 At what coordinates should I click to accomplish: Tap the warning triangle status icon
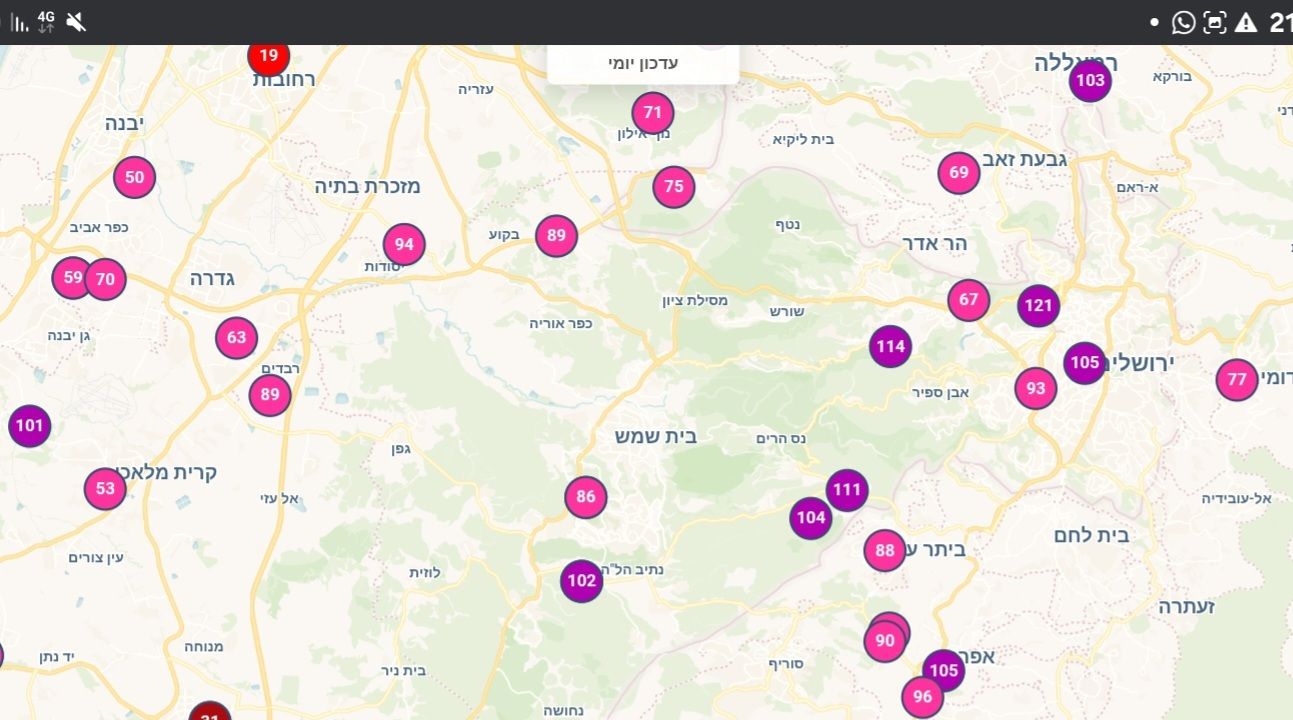point(1245,22)
